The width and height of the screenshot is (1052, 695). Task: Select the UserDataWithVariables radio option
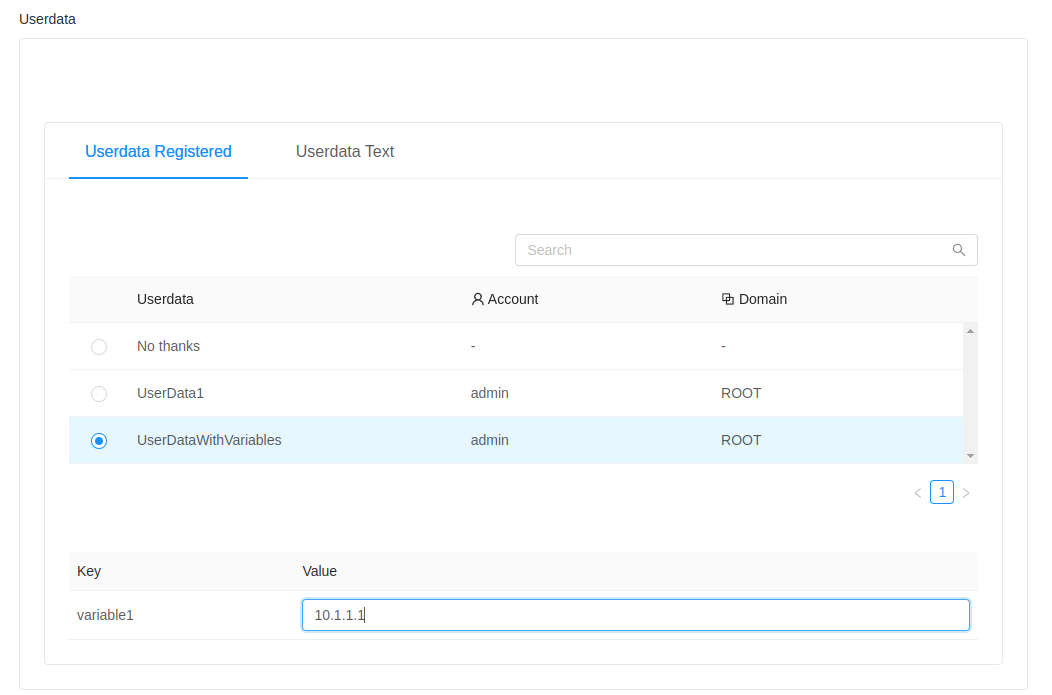tap(99, 441)
